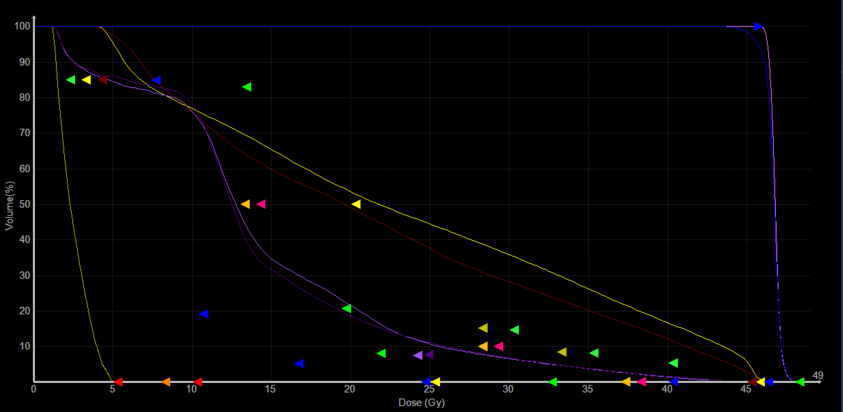
Task: Click the 49 max dose label on axis
Action: [x=817, y=376]
